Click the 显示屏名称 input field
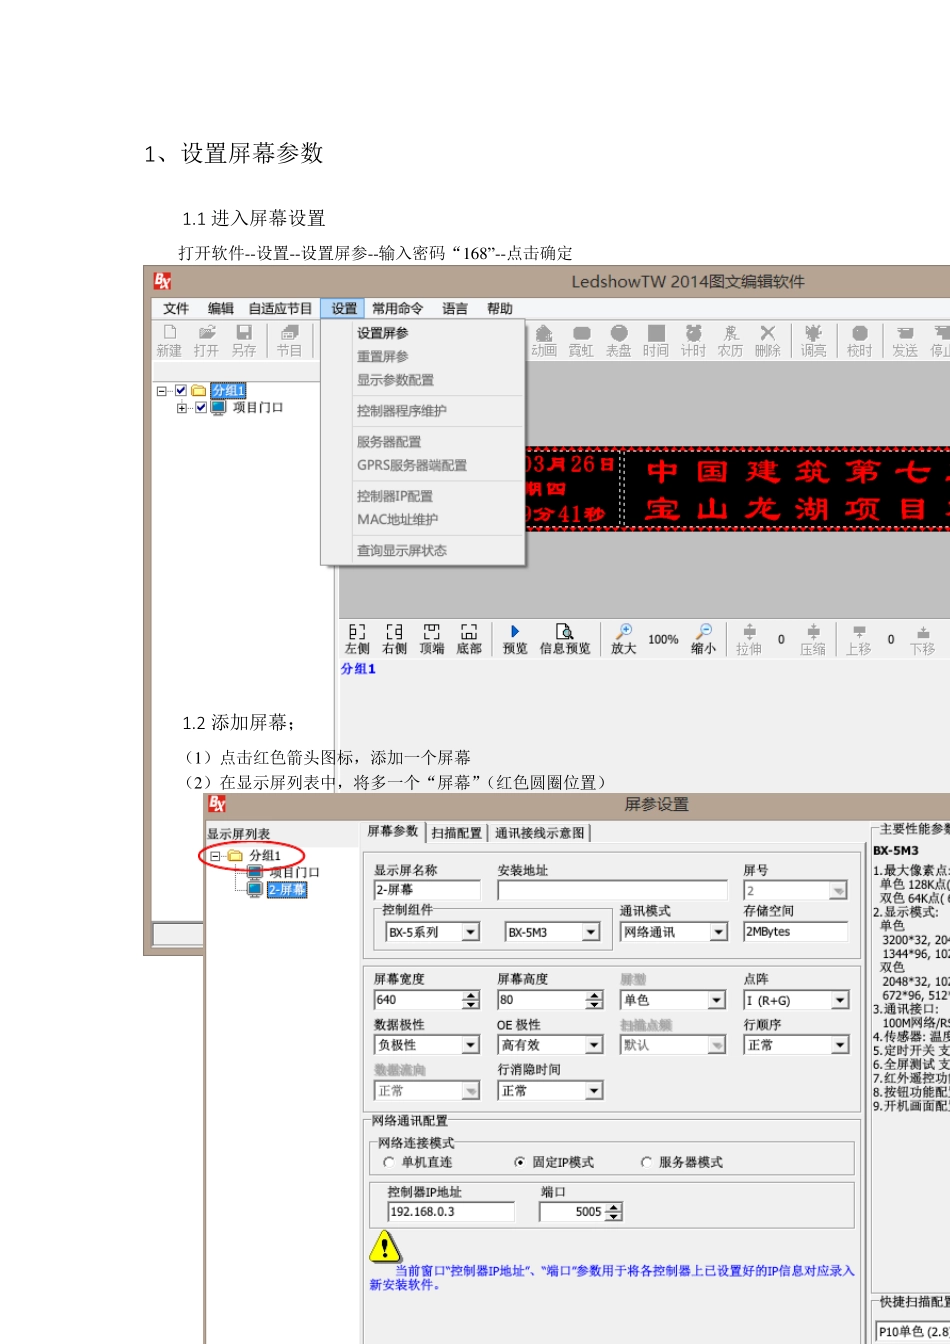Screen dimensions: 950x1344 pyautogui.click(x=427, y=890)
